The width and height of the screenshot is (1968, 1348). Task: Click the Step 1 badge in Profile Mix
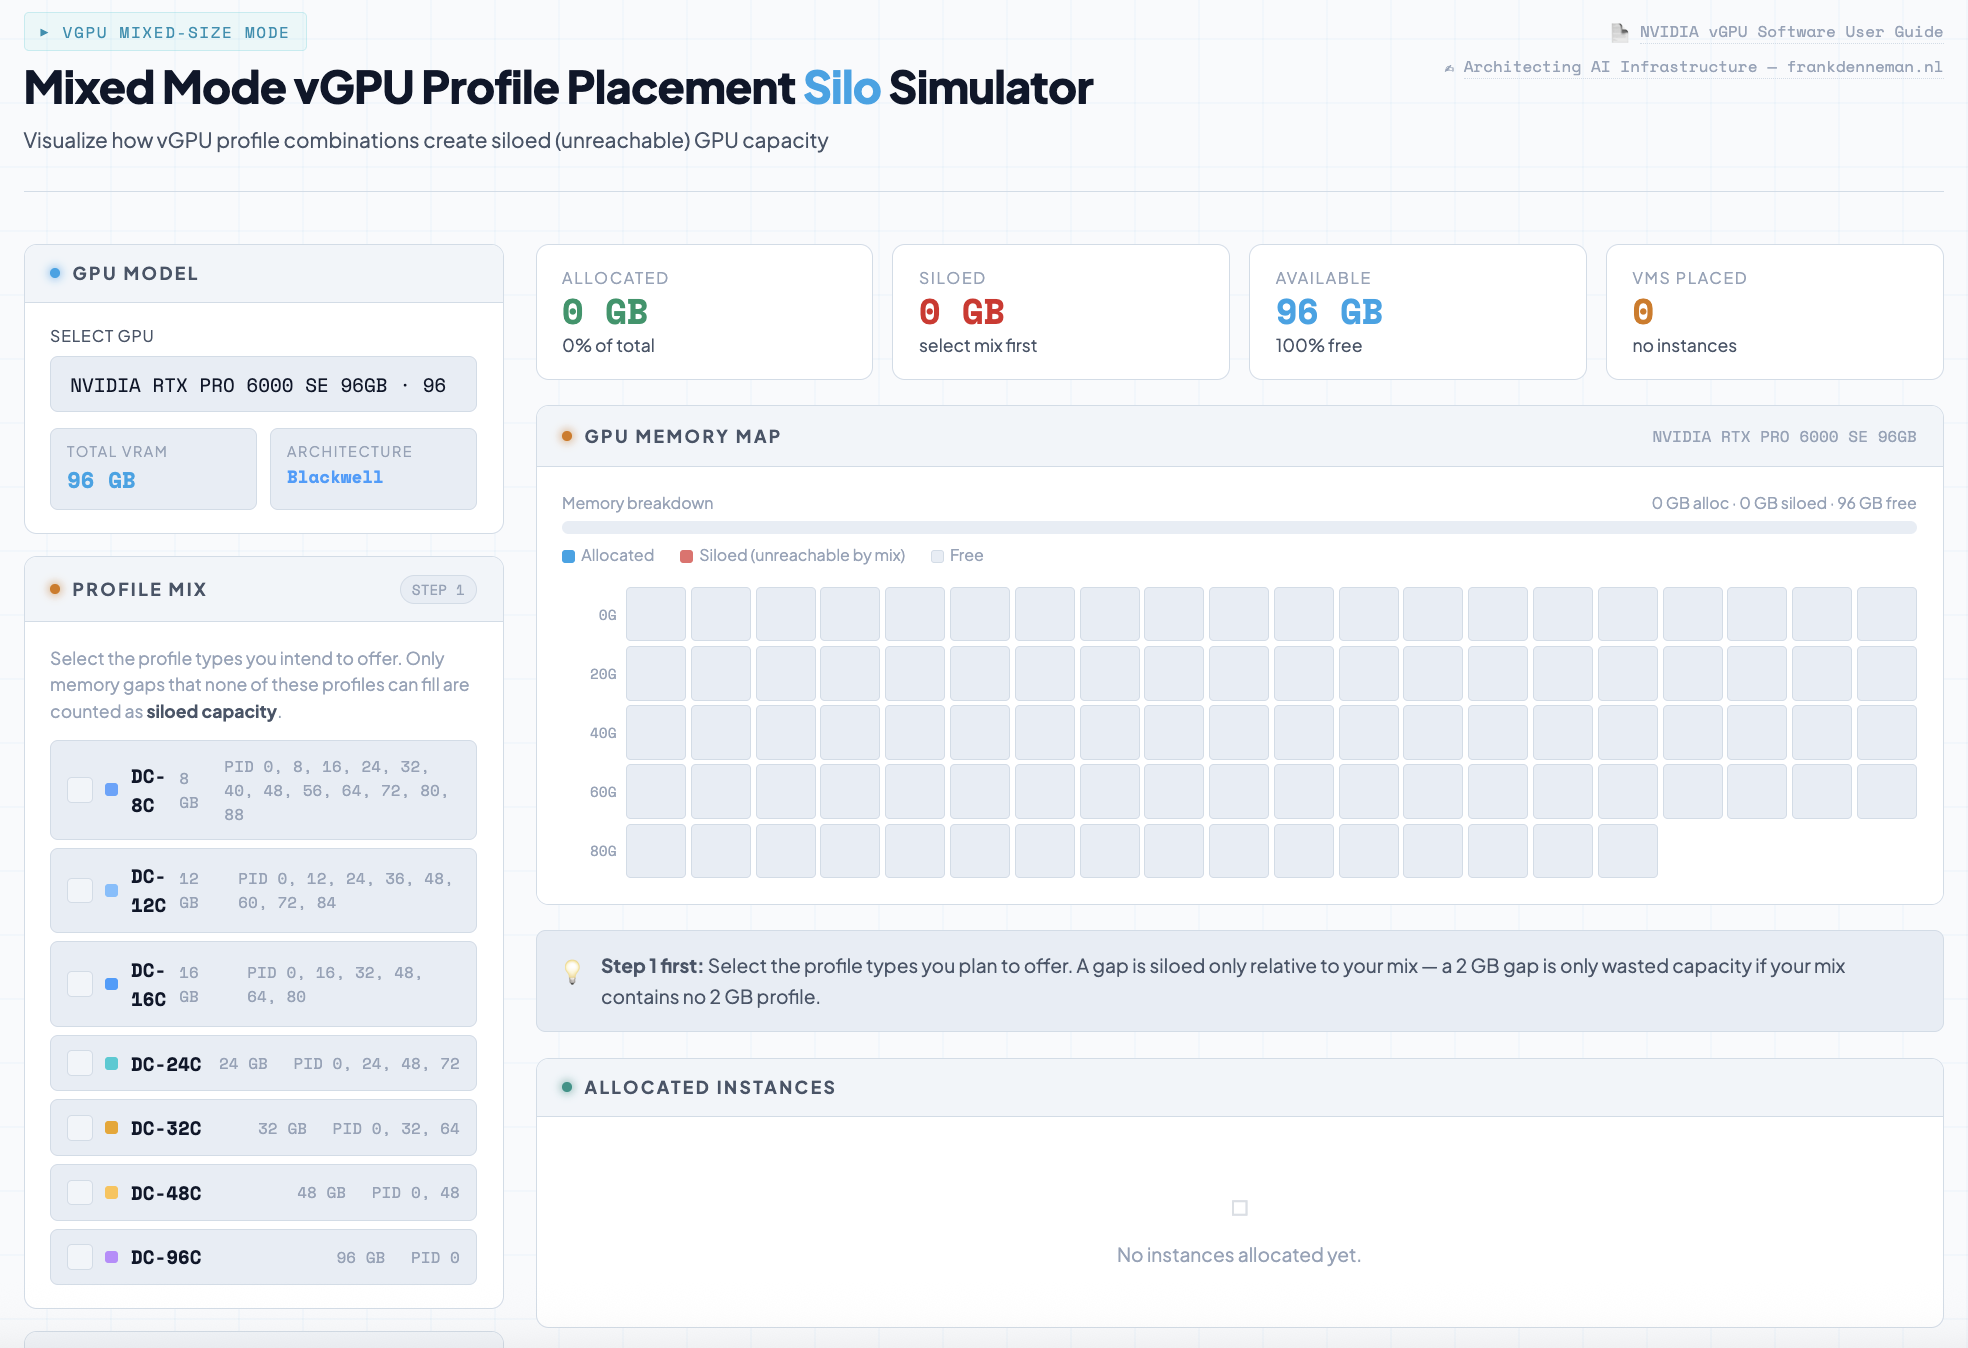pyautogui.click(x=437, y=590)
